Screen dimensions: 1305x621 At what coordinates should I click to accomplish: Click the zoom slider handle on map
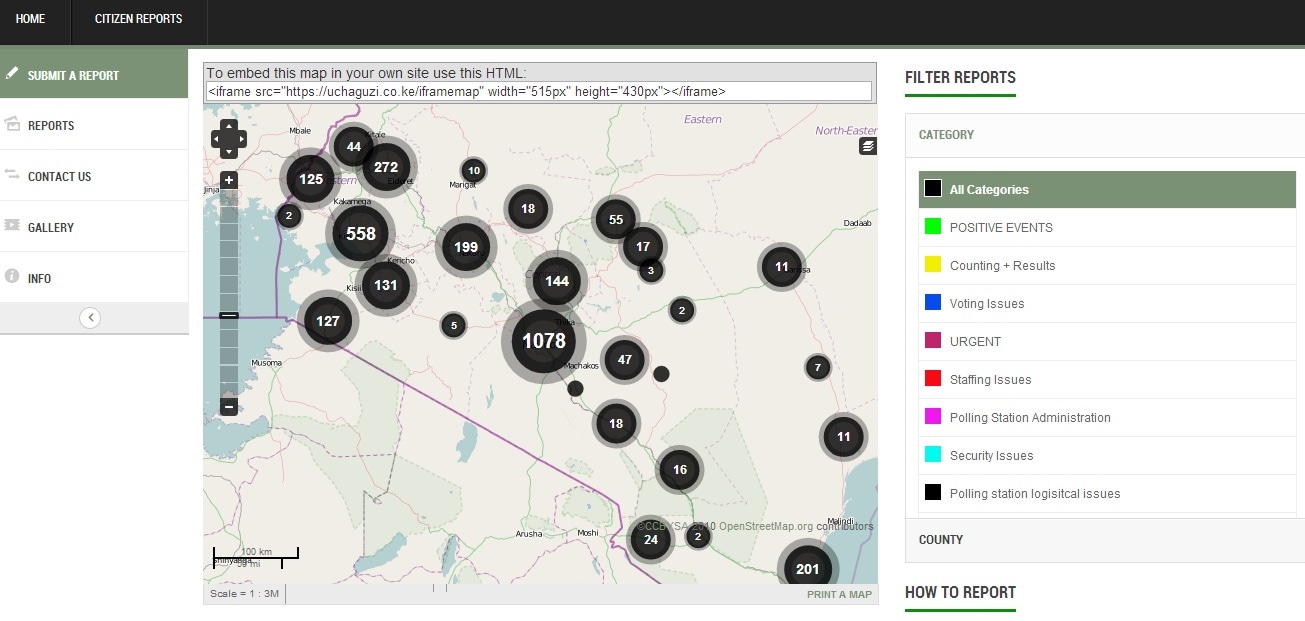[229, 316]
